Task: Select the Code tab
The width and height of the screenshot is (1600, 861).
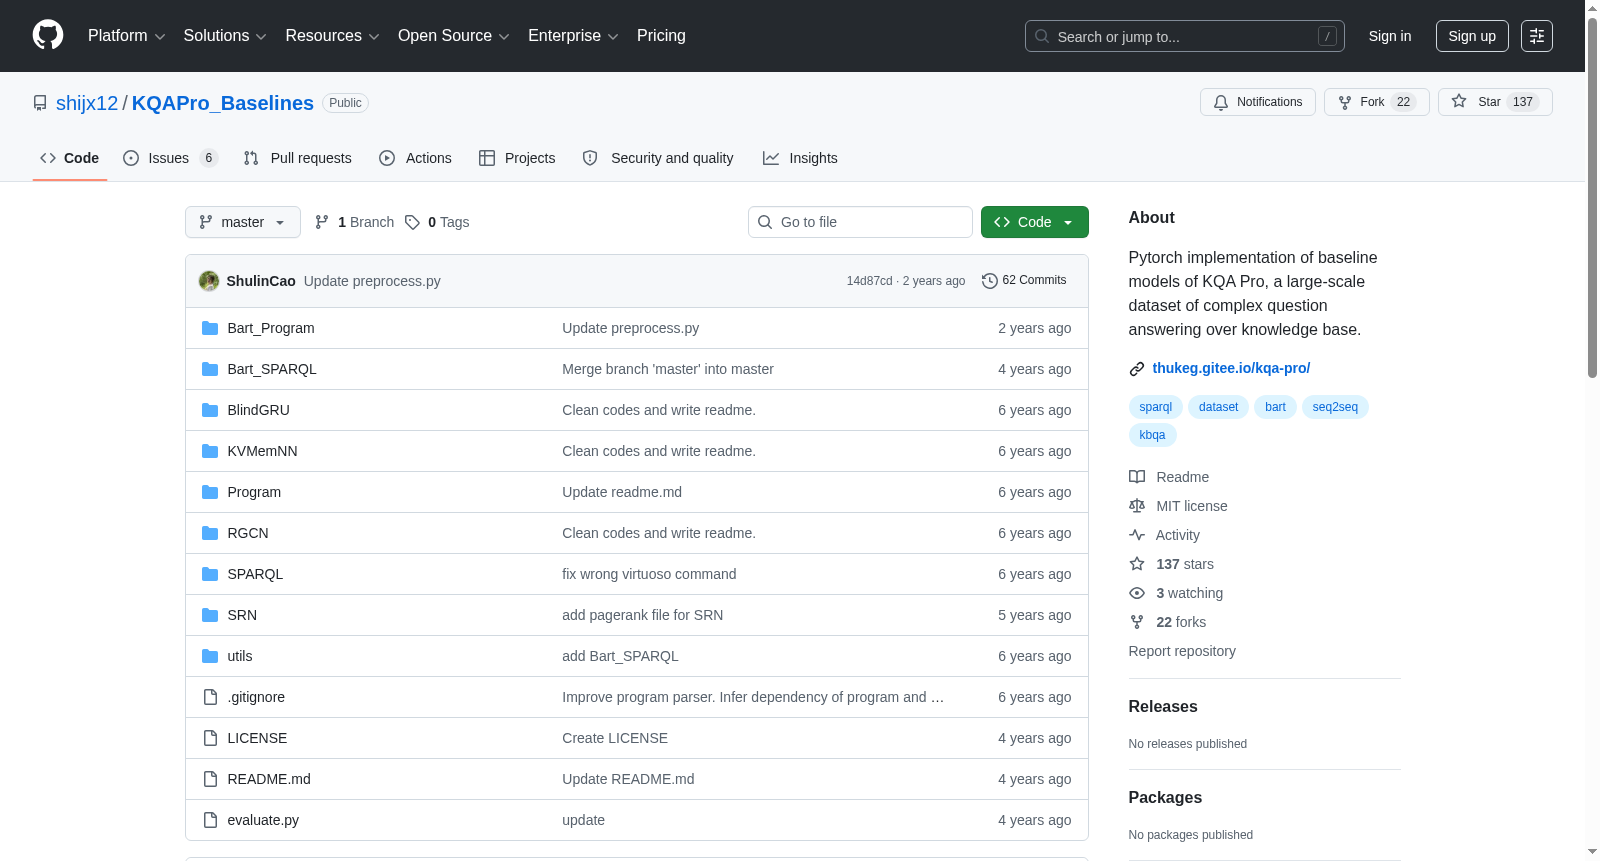Action: [x=70, y=158]
